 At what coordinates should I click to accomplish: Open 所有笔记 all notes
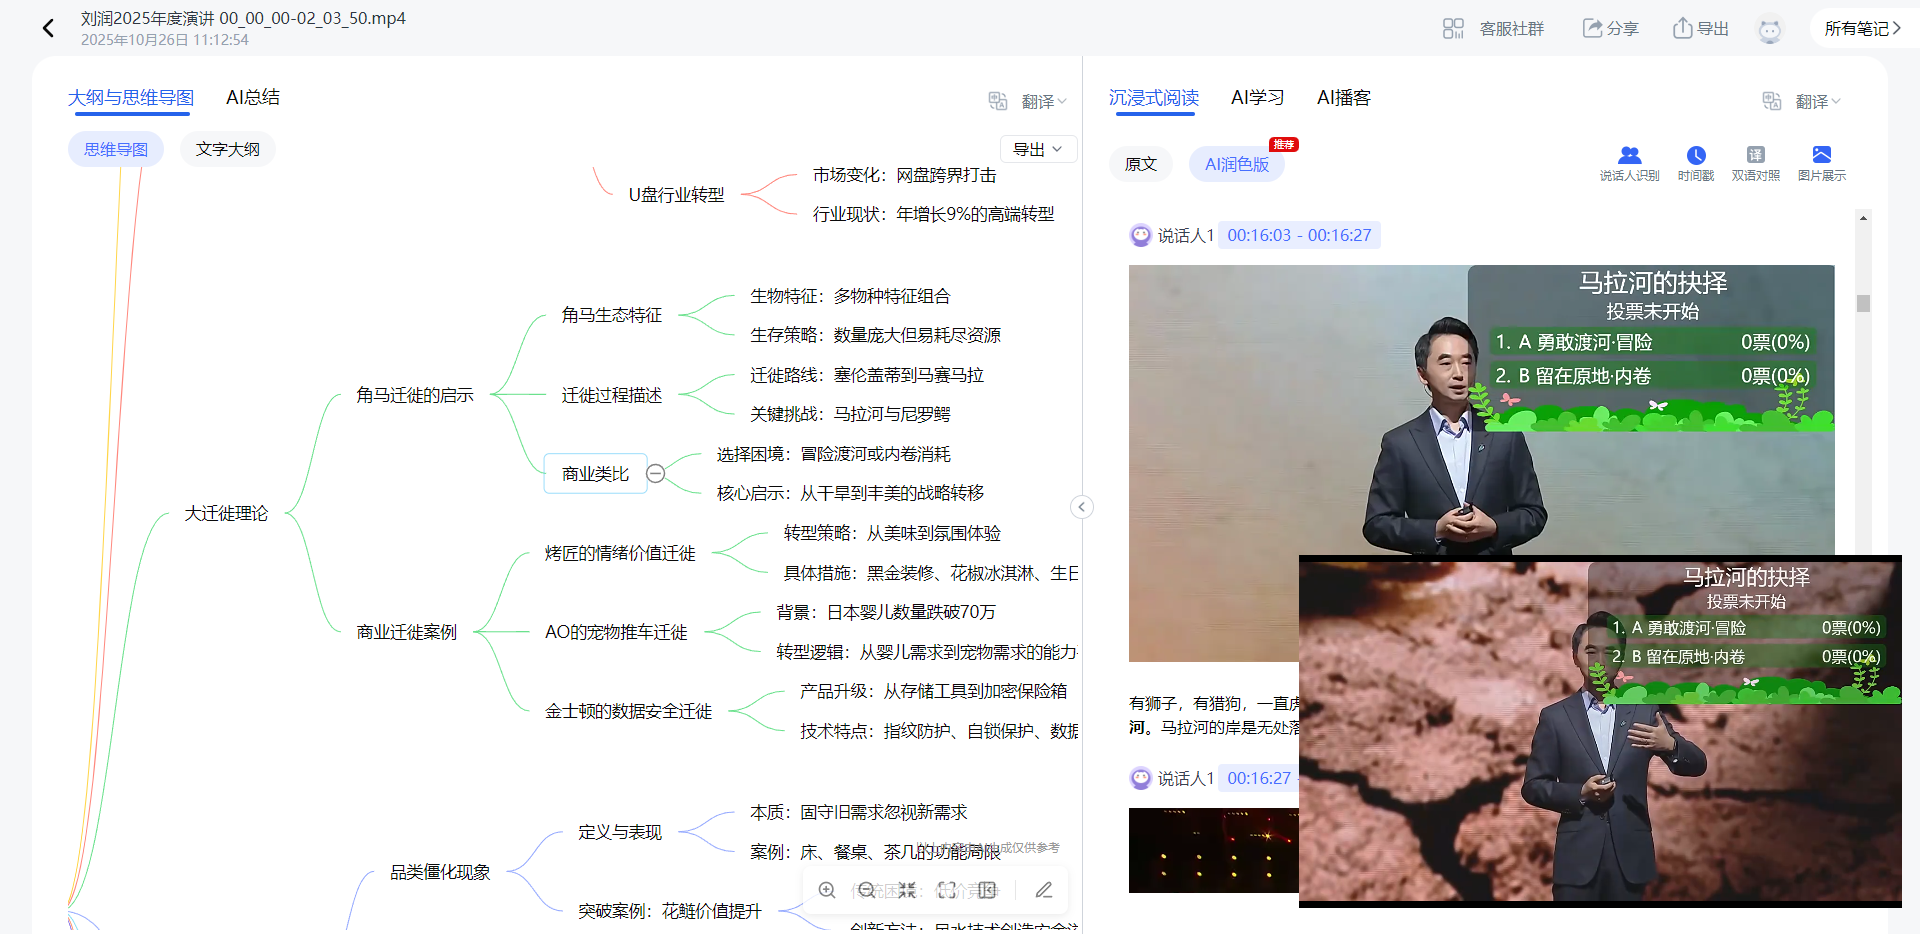(1862, 28)
